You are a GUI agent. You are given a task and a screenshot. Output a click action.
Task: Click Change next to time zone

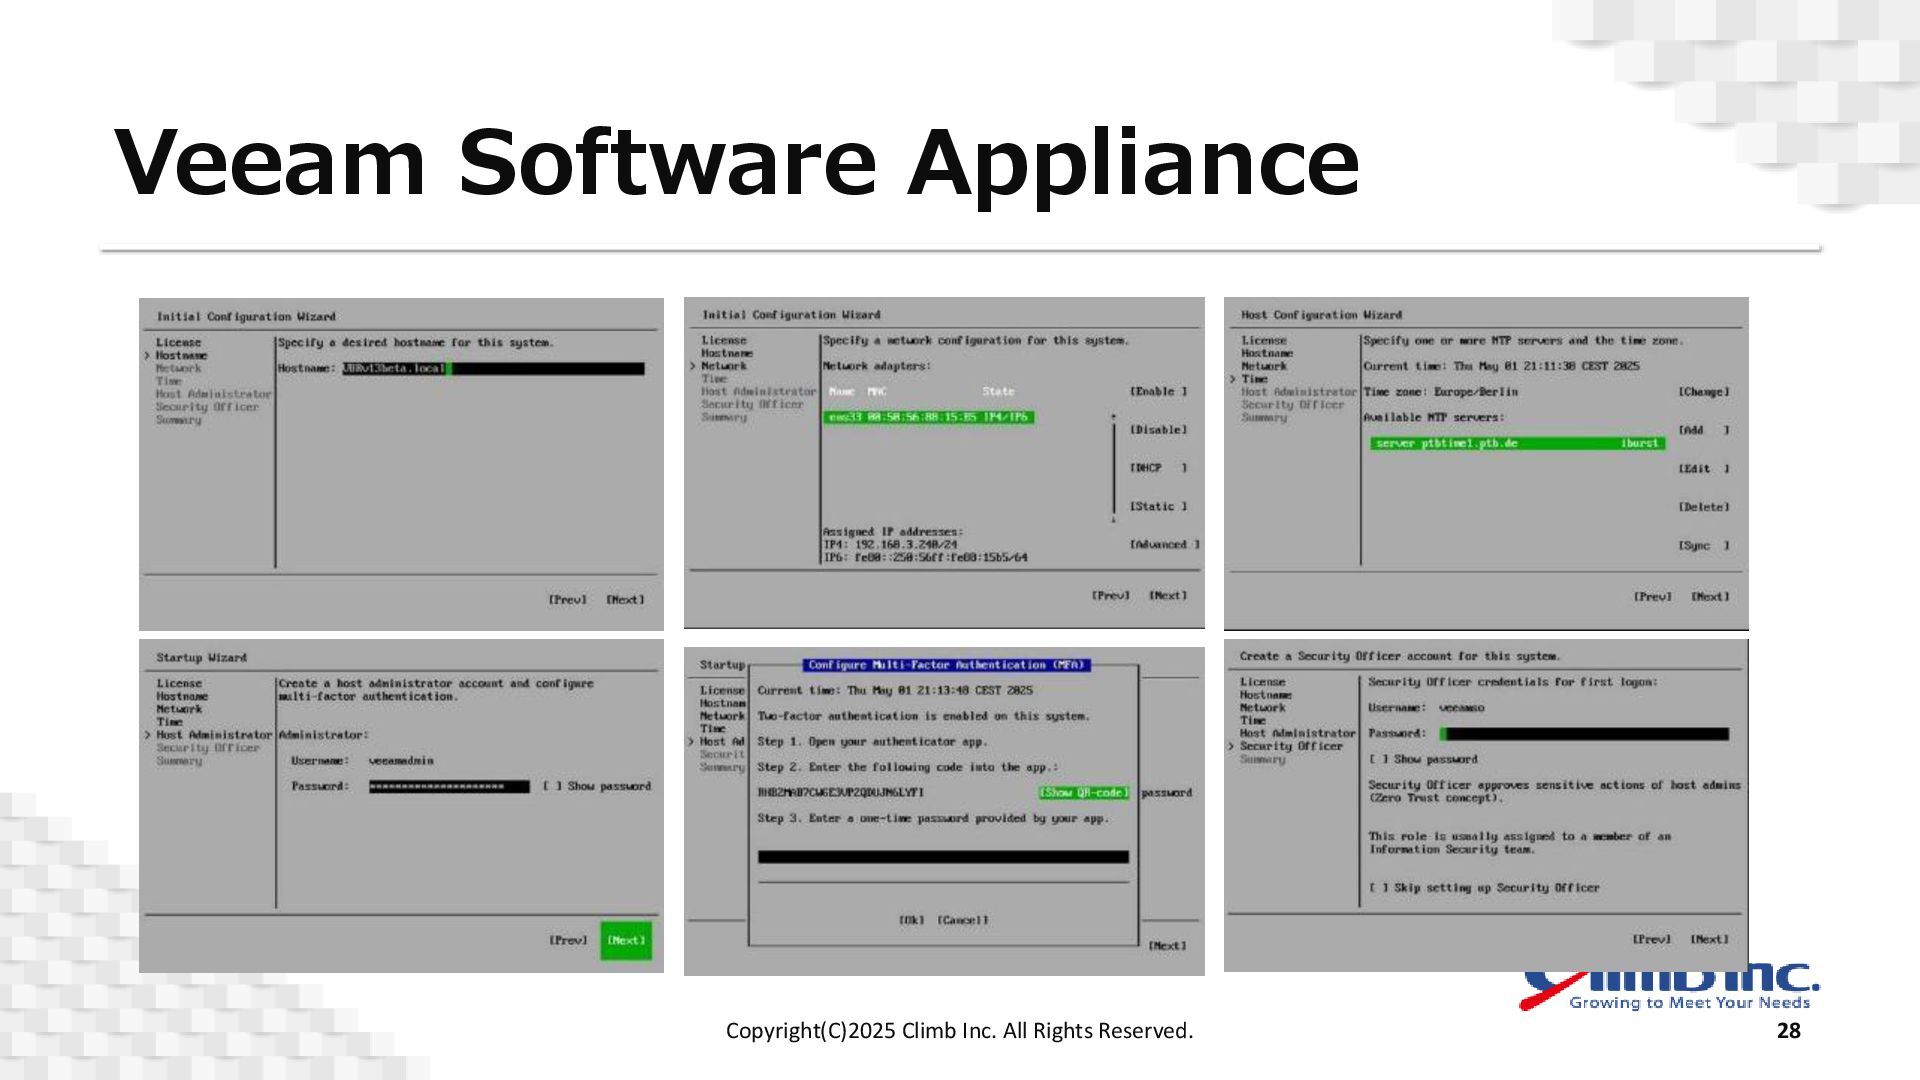[1703, 392]
